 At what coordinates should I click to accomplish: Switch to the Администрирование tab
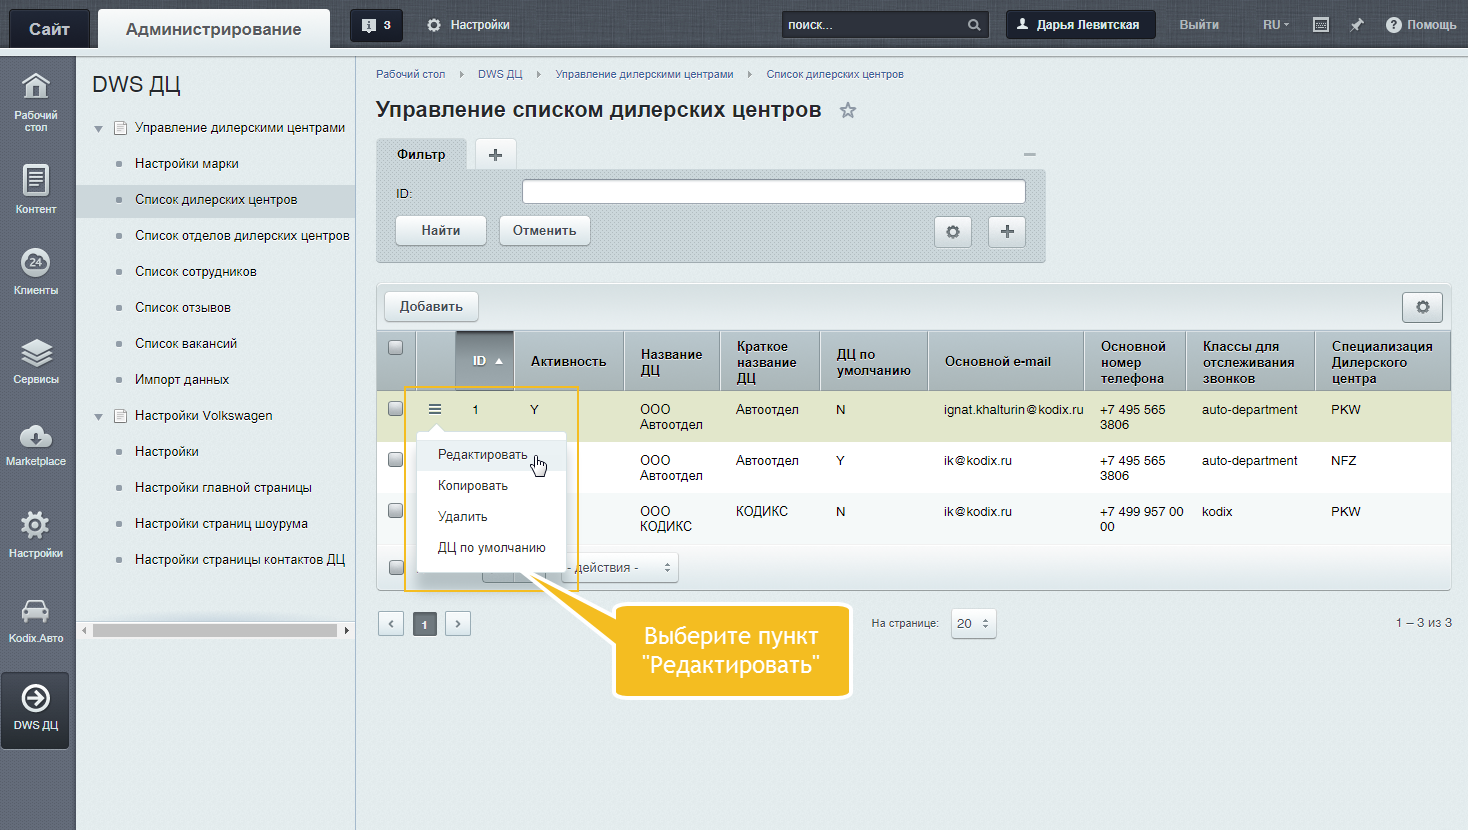pos(214,29)
